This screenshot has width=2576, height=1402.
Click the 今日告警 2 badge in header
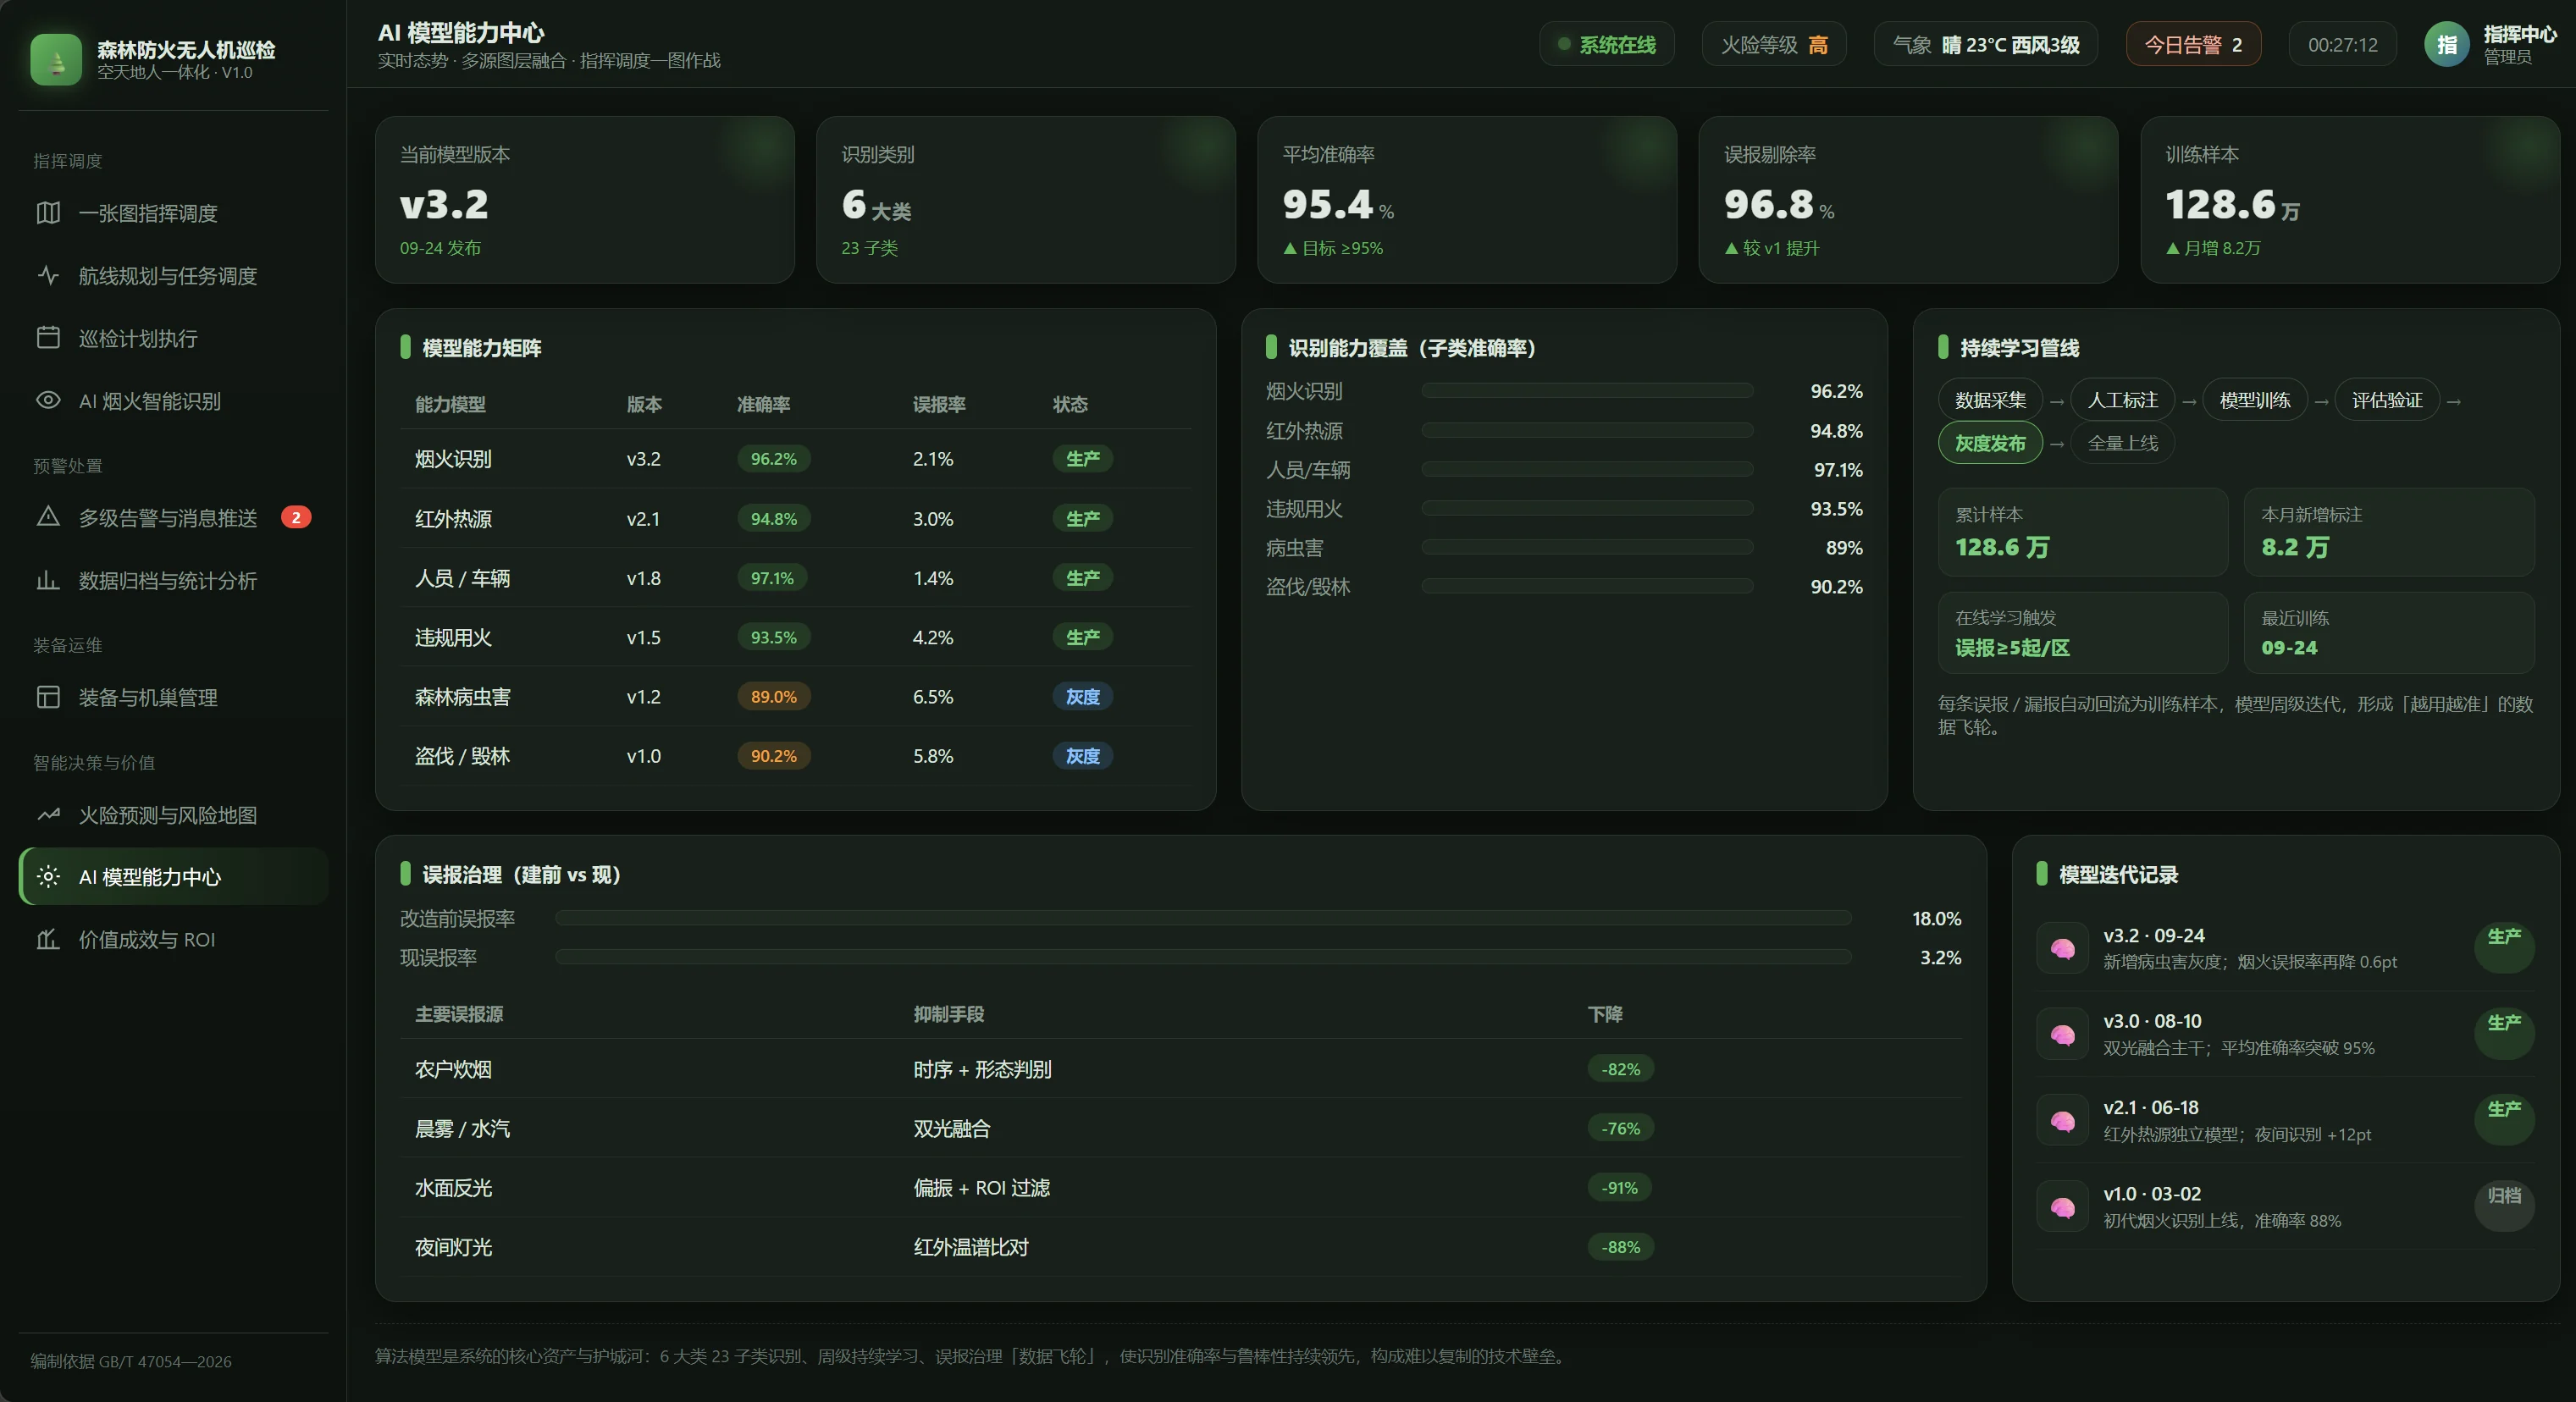click(2193, 45)
